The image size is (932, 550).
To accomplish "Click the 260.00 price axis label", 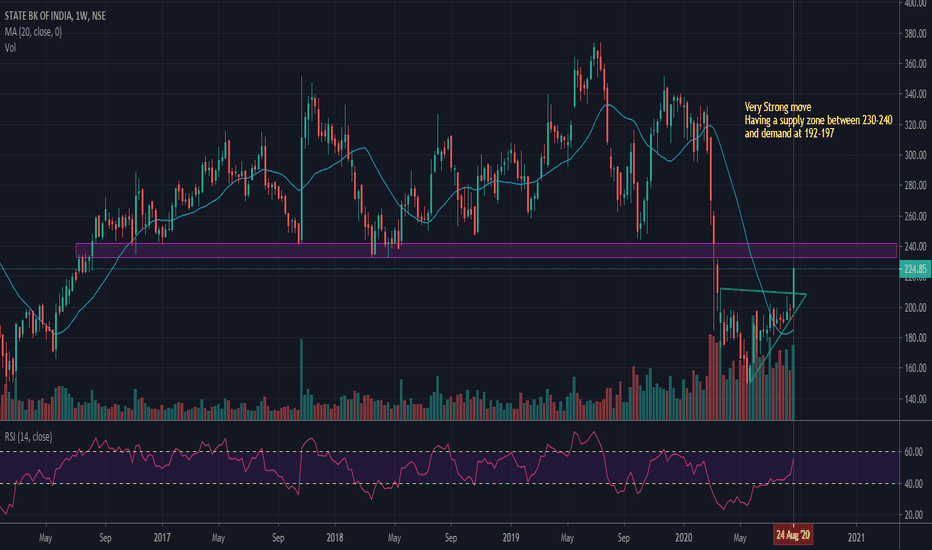I will tap(915, 216).
